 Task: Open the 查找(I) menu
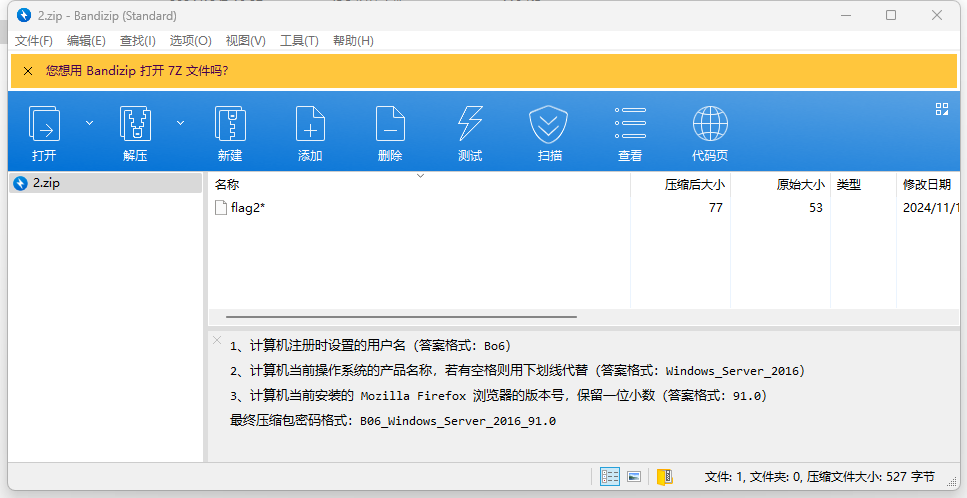pyautogui.click(x=138, y=41)
